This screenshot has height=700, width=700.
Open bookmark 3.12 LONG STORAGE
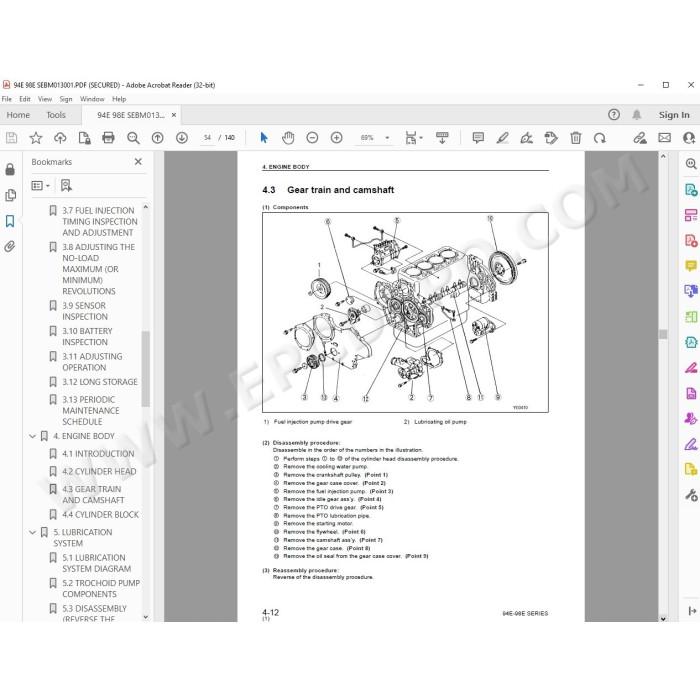coord(100,382)
